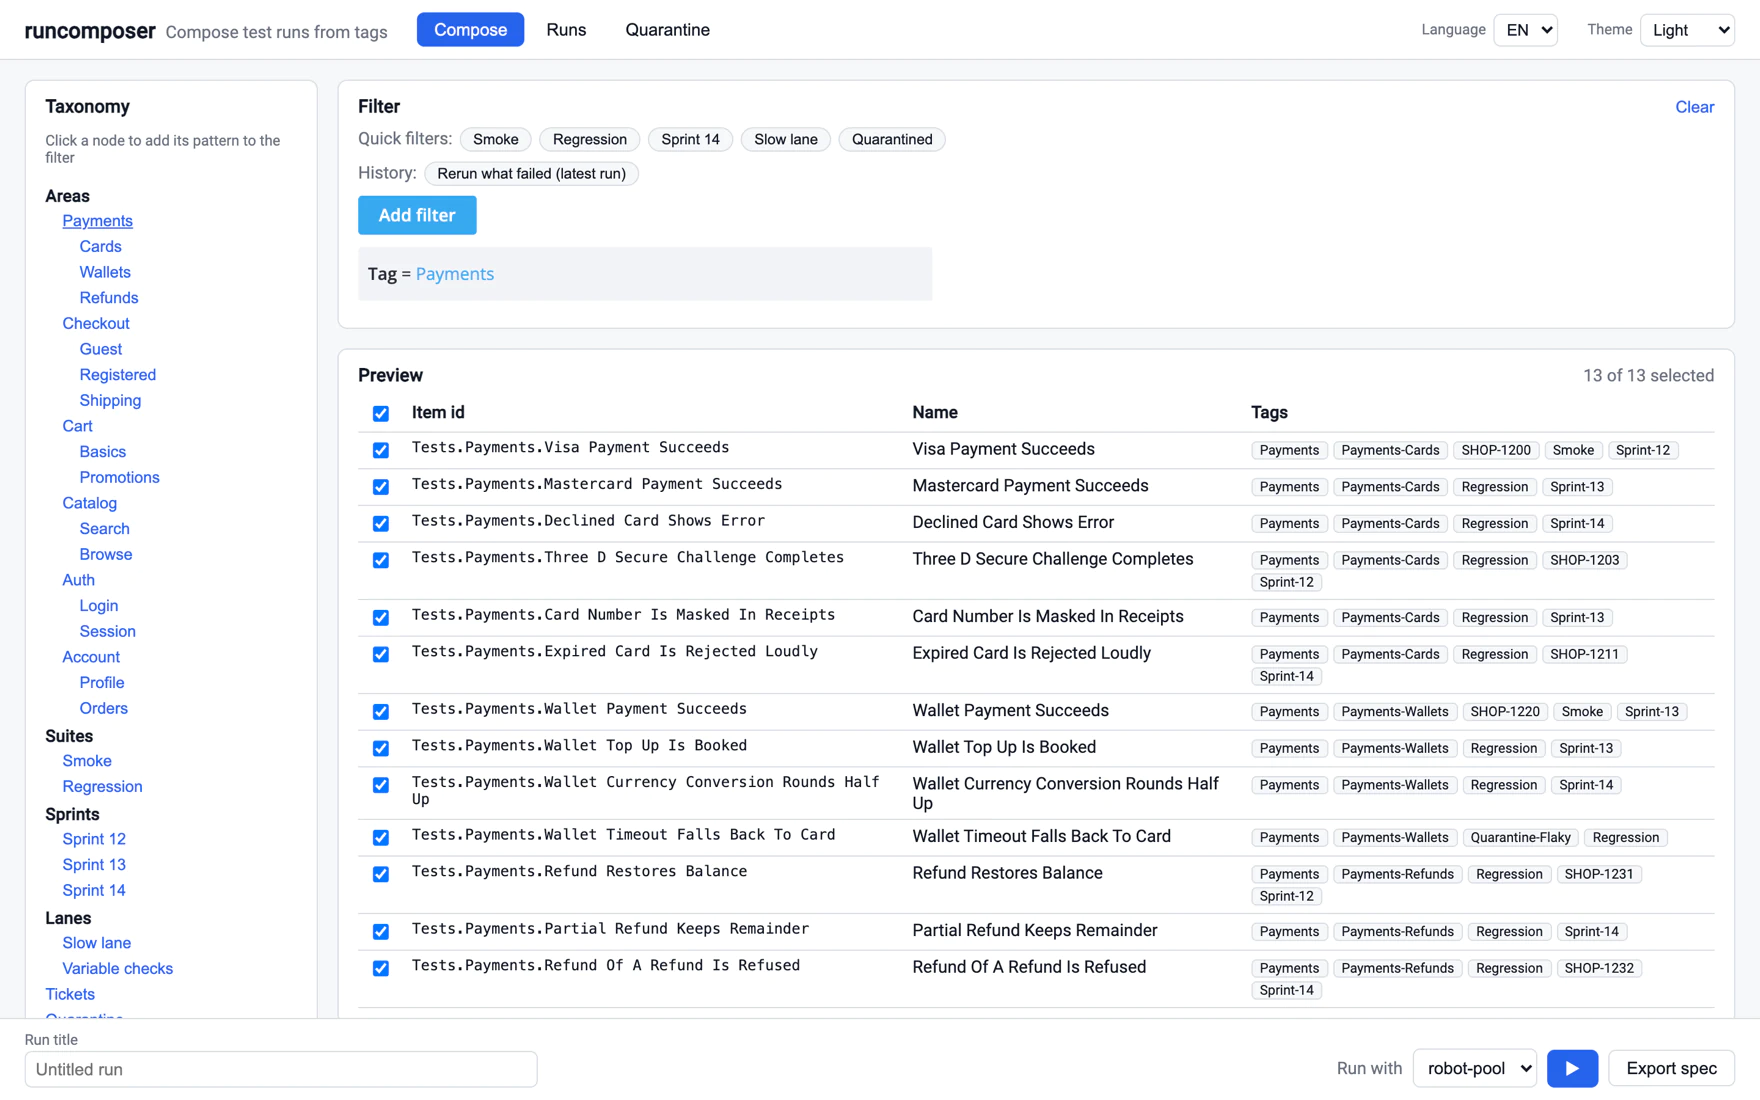
Task: Uncheck Wallet Timeout Falls Back To Card
Action: (x=381, y=837)
